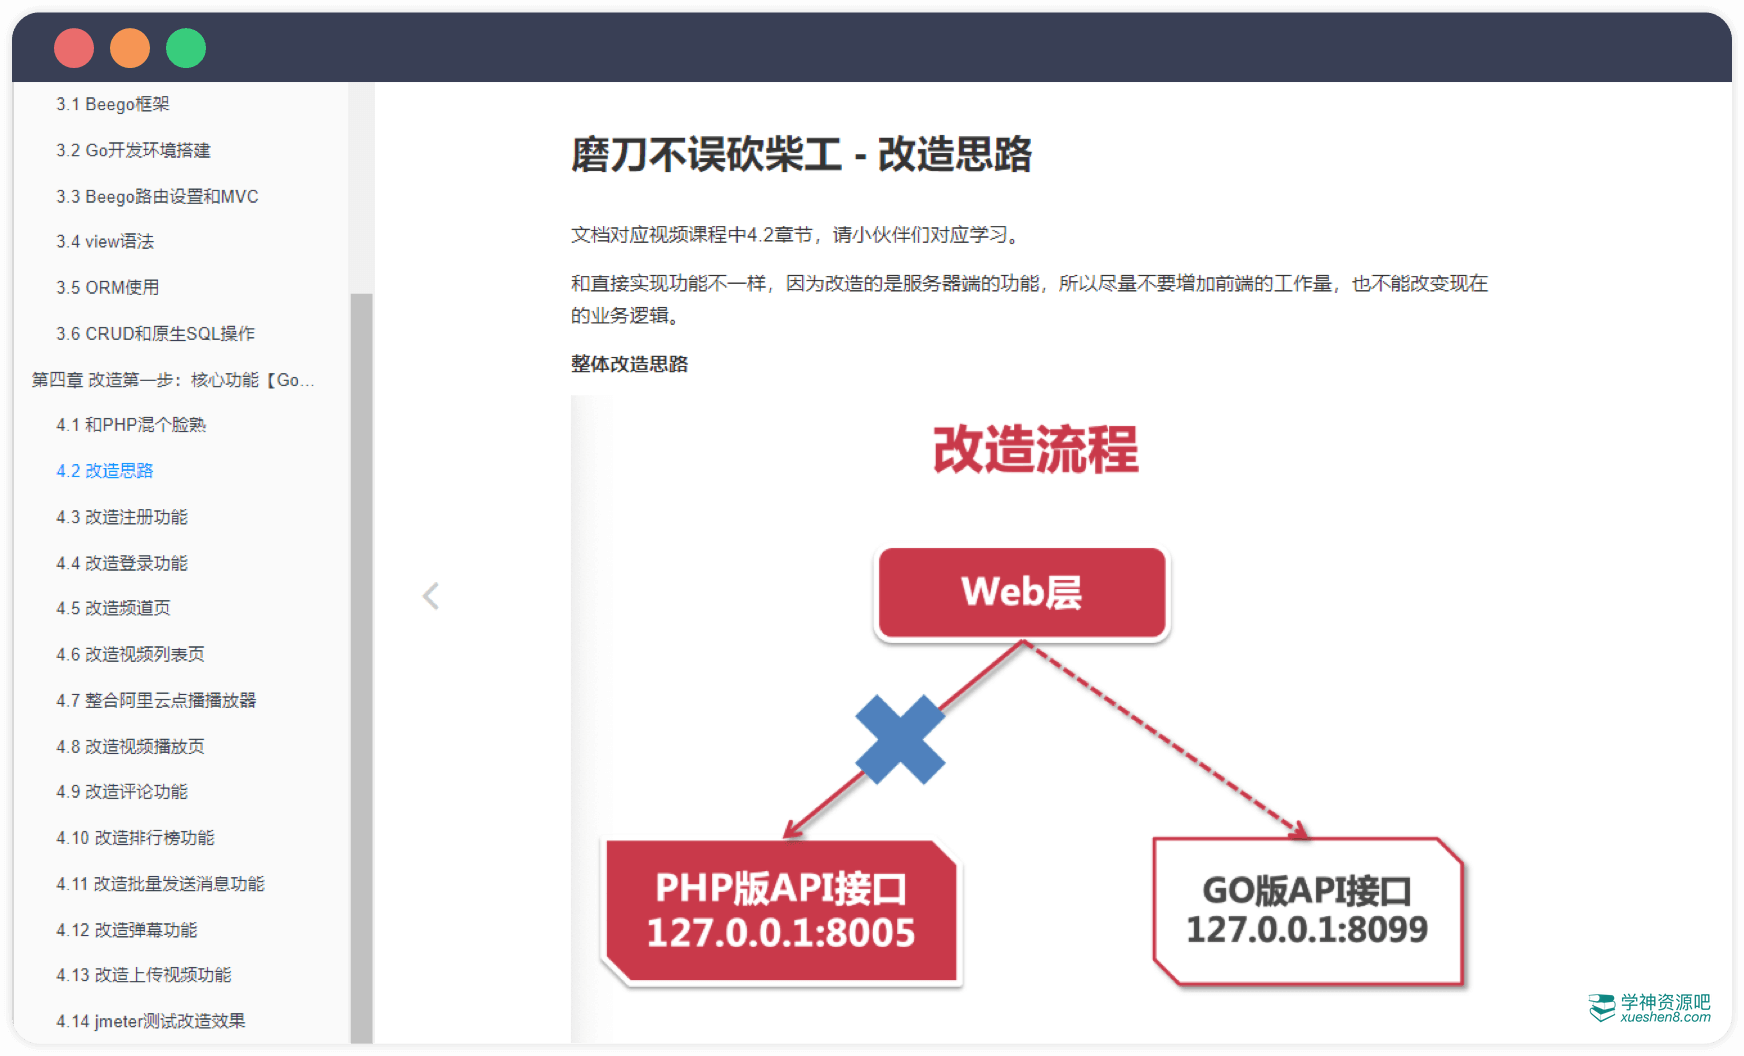Open section 3.2 Go开发环境搭建
The height and width of the screenshot is (1056, 1744).
(x=133, y=150)
